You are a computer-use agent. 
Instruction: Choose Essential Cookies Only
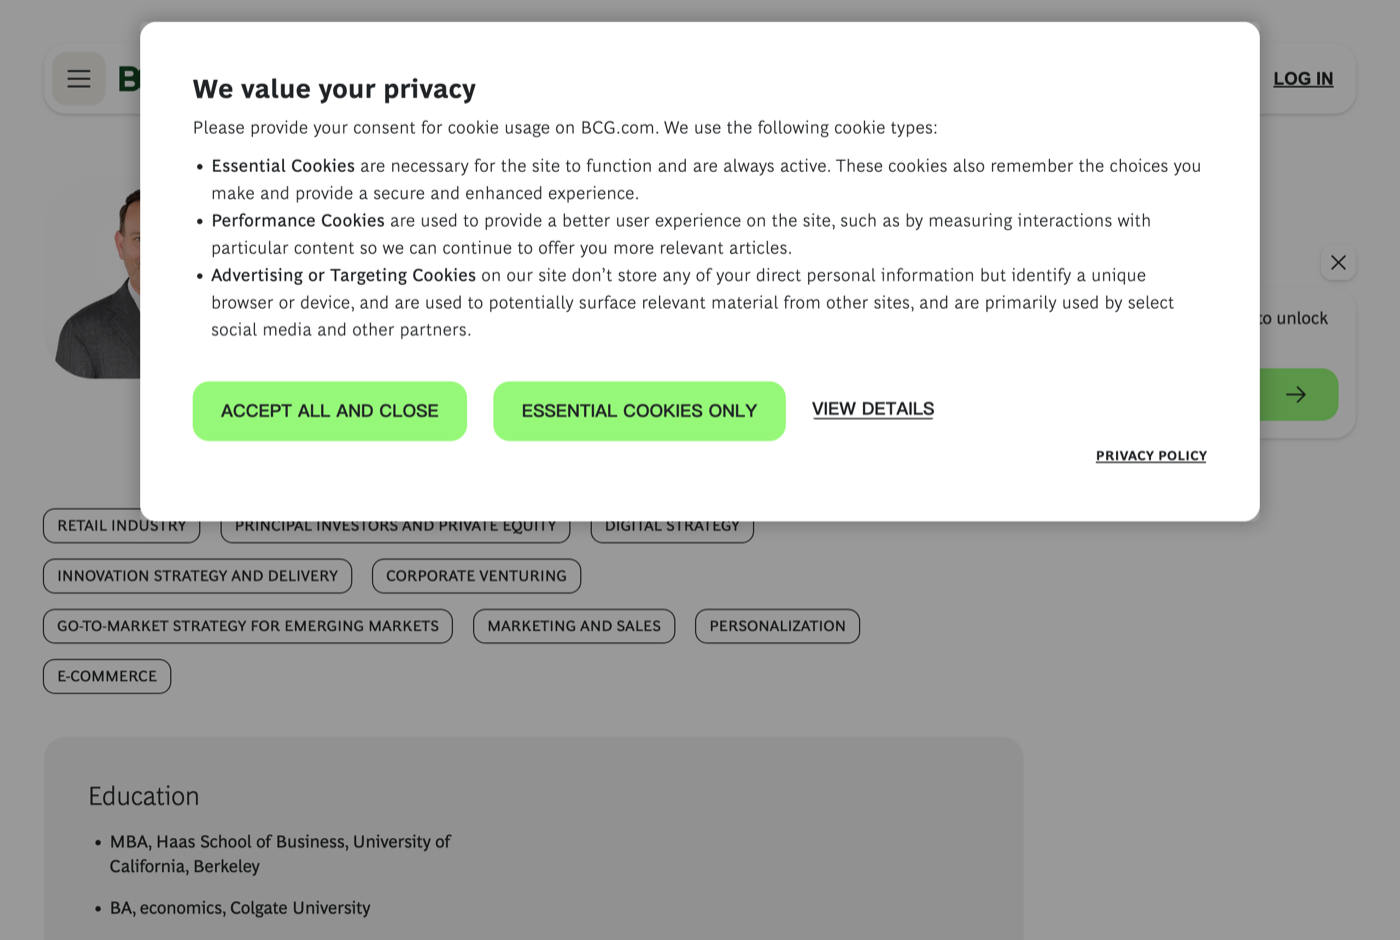[639, 411]
